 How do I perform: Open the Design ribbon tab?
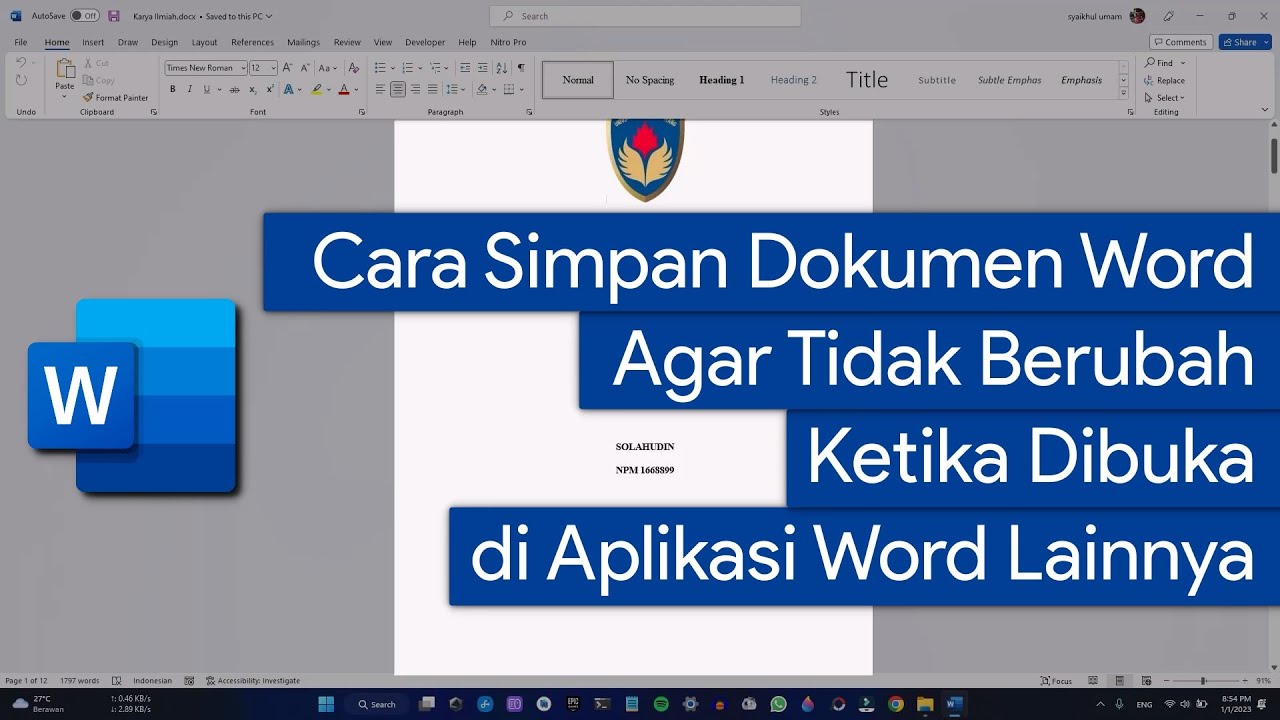point(164,42)
